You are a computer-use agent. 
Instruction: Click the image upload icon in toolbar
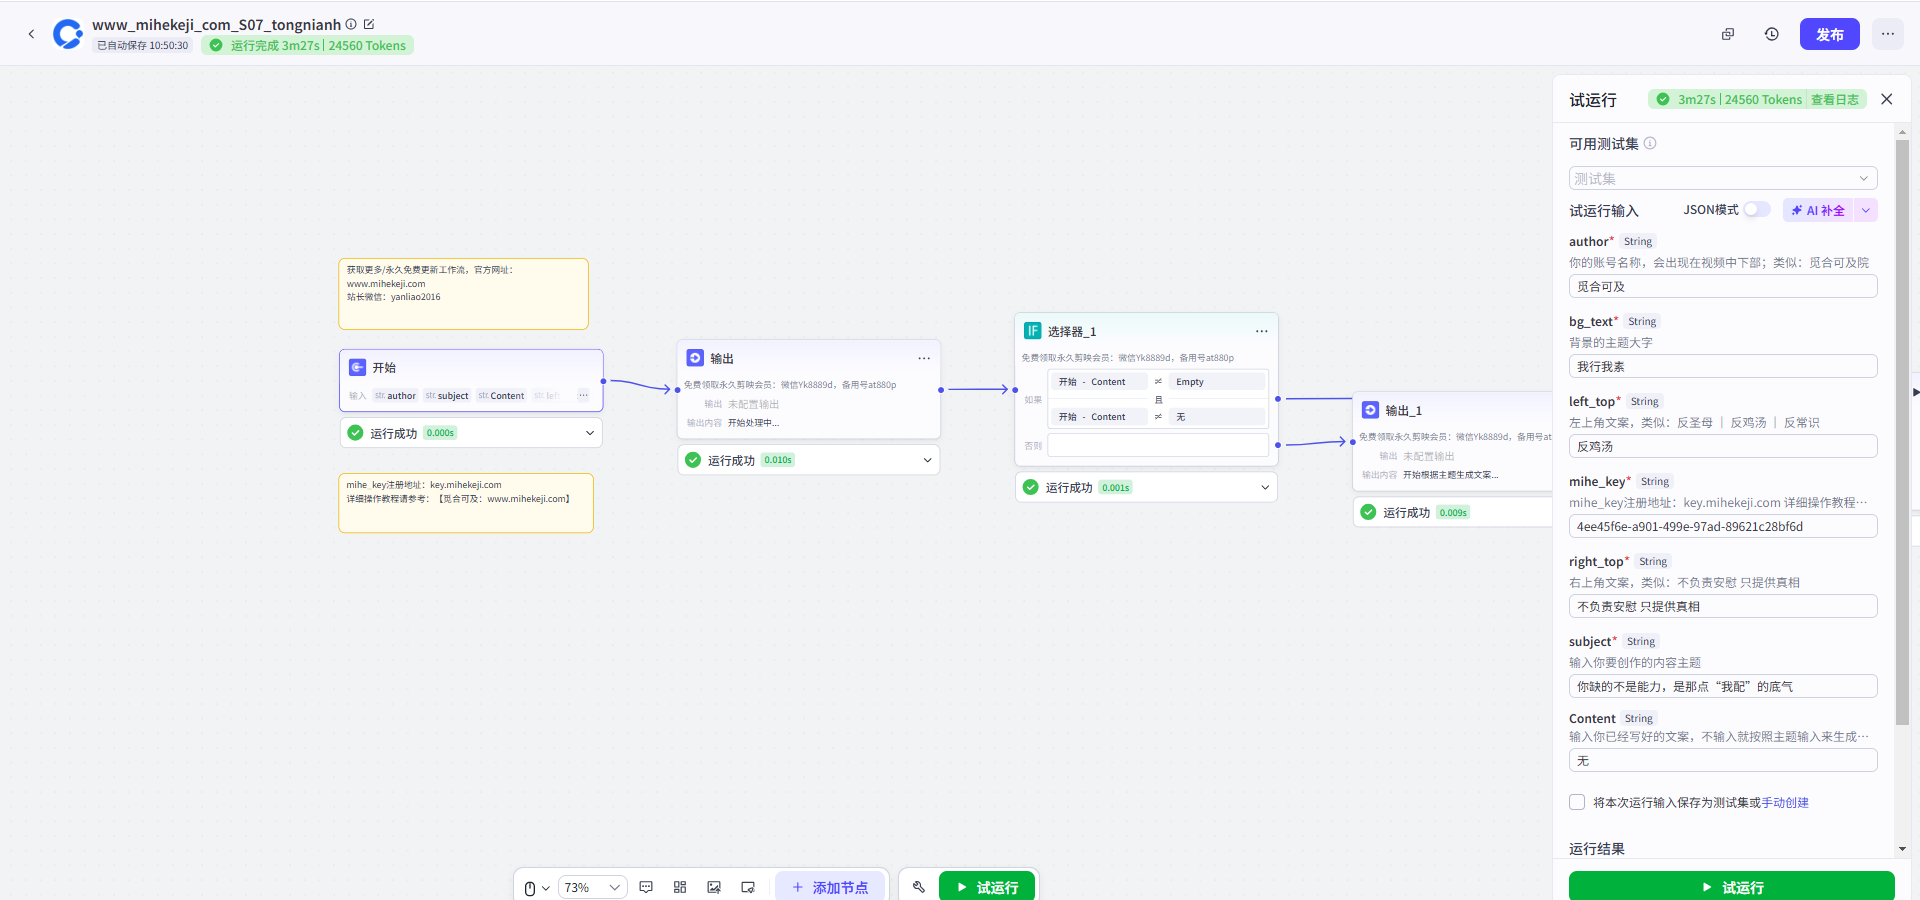pos(714,887)
